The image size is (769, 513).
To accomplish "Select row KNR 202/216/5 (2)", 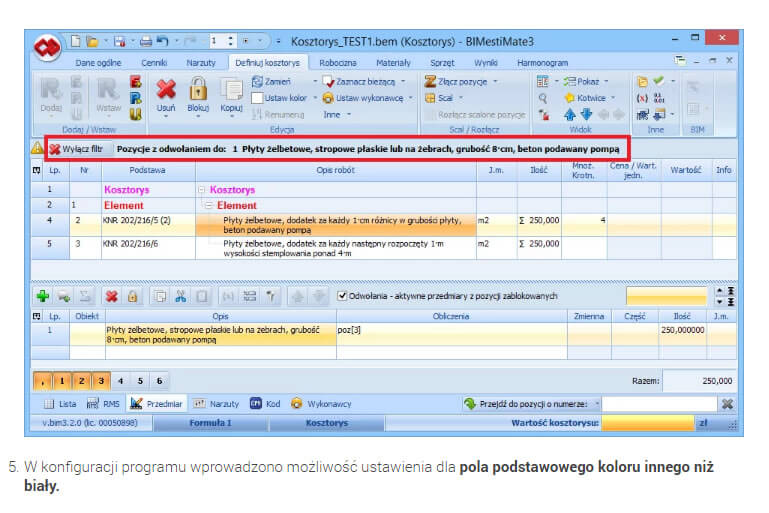I will (x=384, y=225).
